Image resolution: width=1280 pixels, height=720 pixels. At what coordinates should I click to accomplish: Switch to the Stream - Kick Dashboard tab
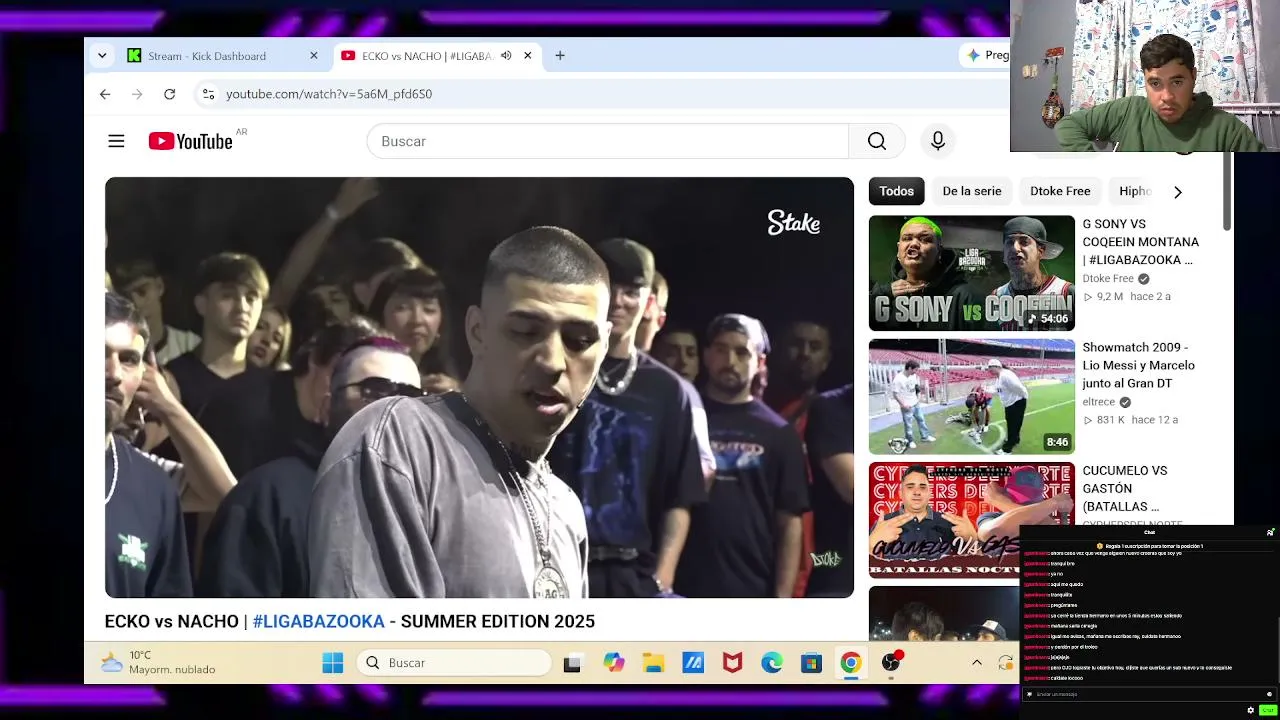click(222, 56)
